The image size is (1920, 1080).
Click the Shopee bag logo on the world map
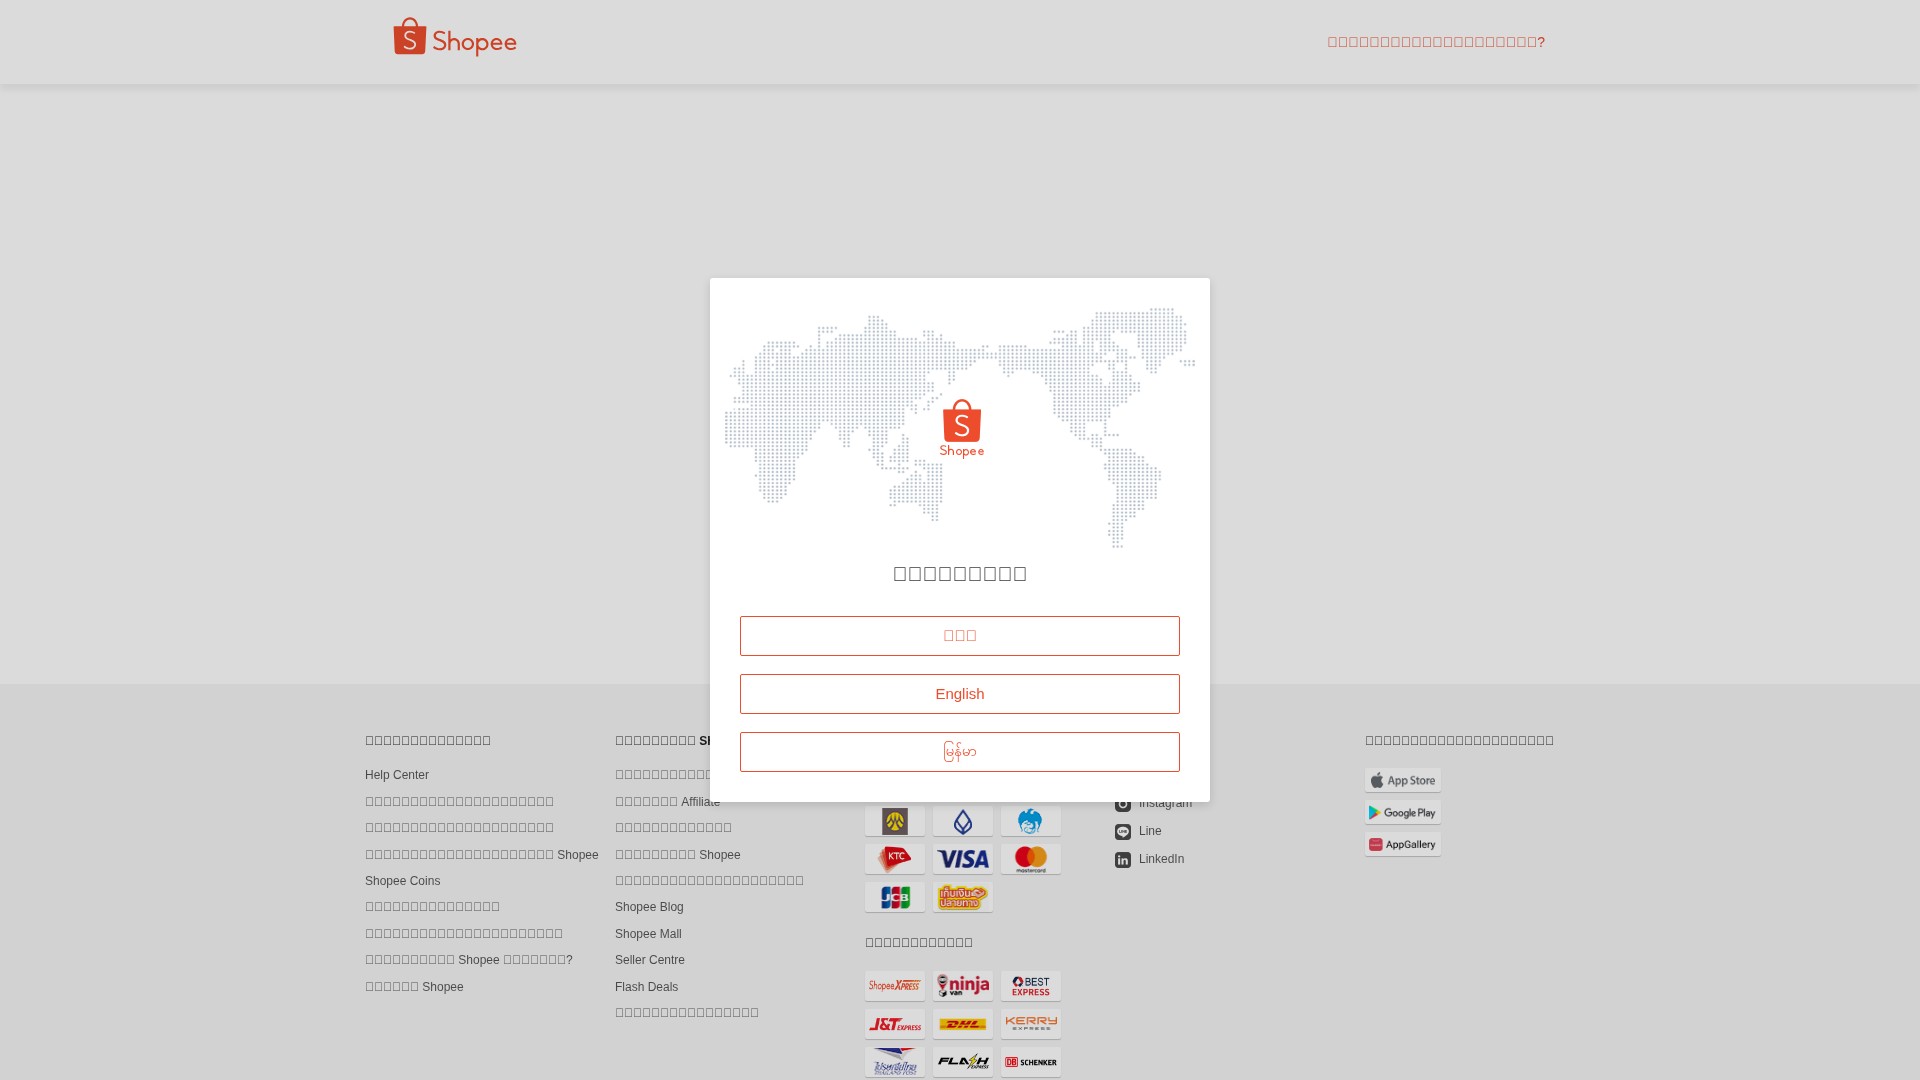tap(962, 428)
